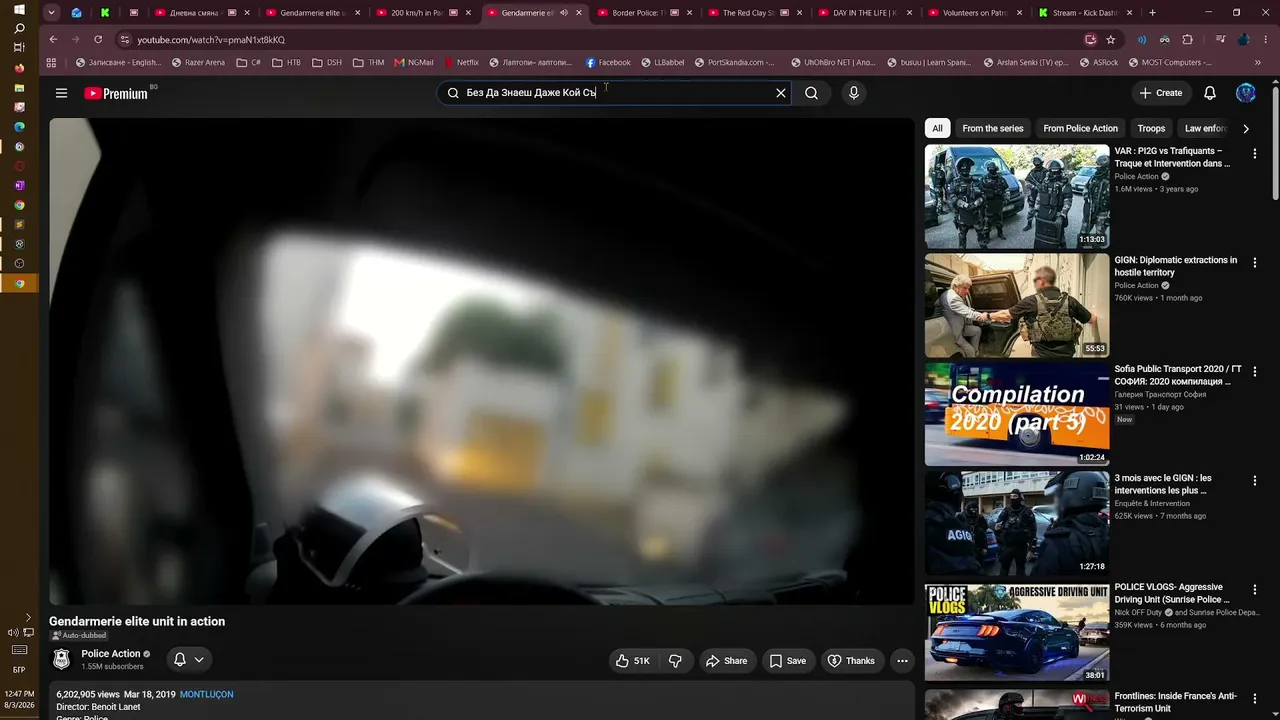Share the Gendarmerie video

coord(726,661)
